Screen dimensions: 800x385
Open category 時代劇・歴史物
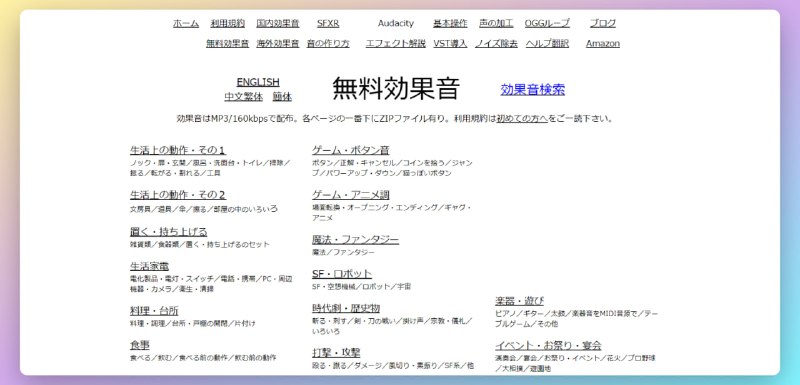coord(346,309)
